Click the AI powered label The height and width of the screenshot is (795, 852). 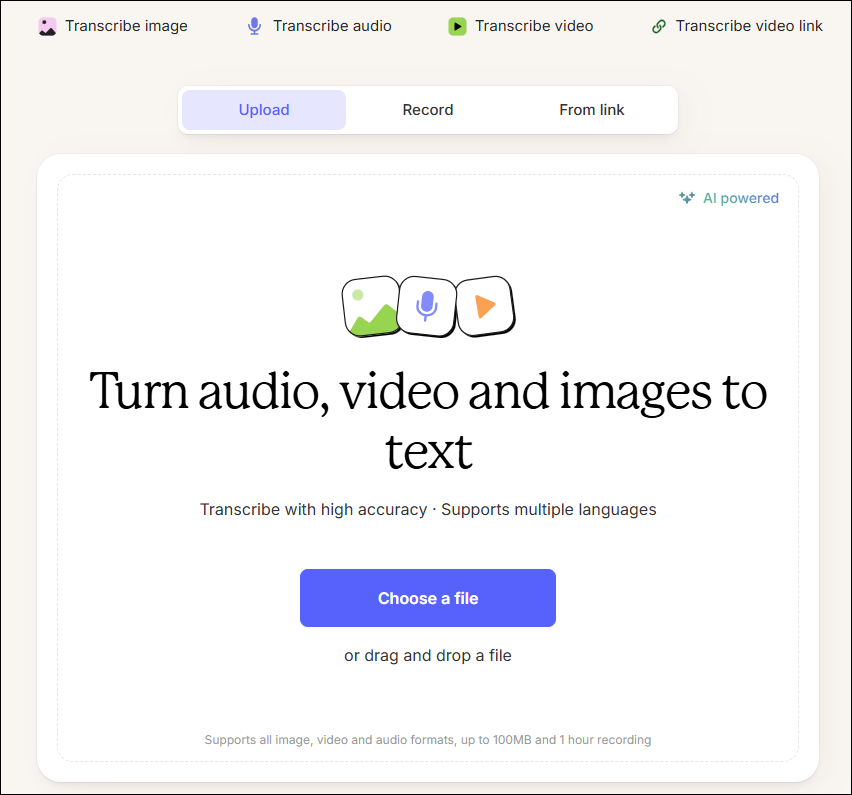click(x=741, y=198)
